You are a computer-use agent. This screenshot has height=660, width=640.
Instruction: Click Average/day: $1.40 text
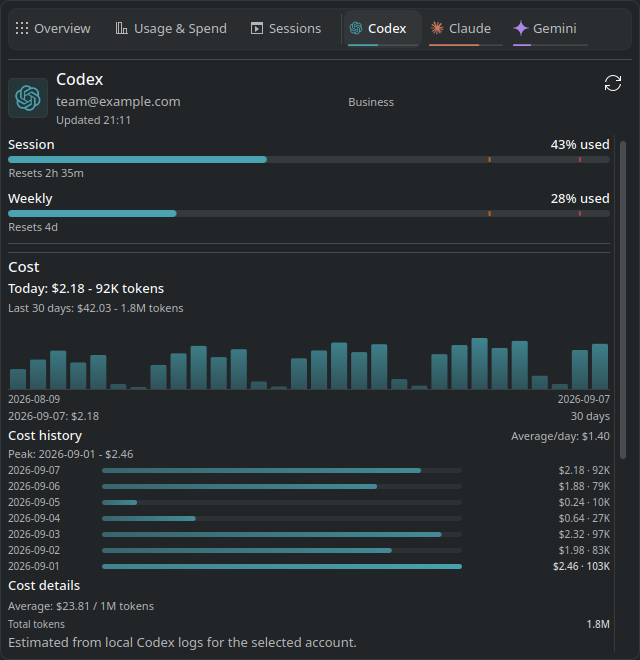coord(560,436)
